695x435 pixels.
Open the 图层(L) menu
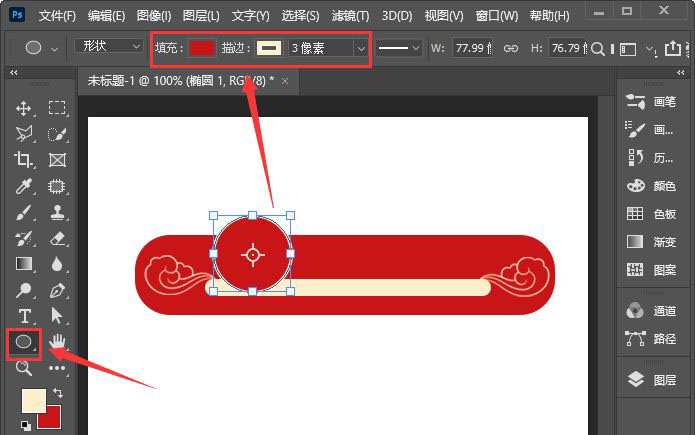tap(201, 16)
